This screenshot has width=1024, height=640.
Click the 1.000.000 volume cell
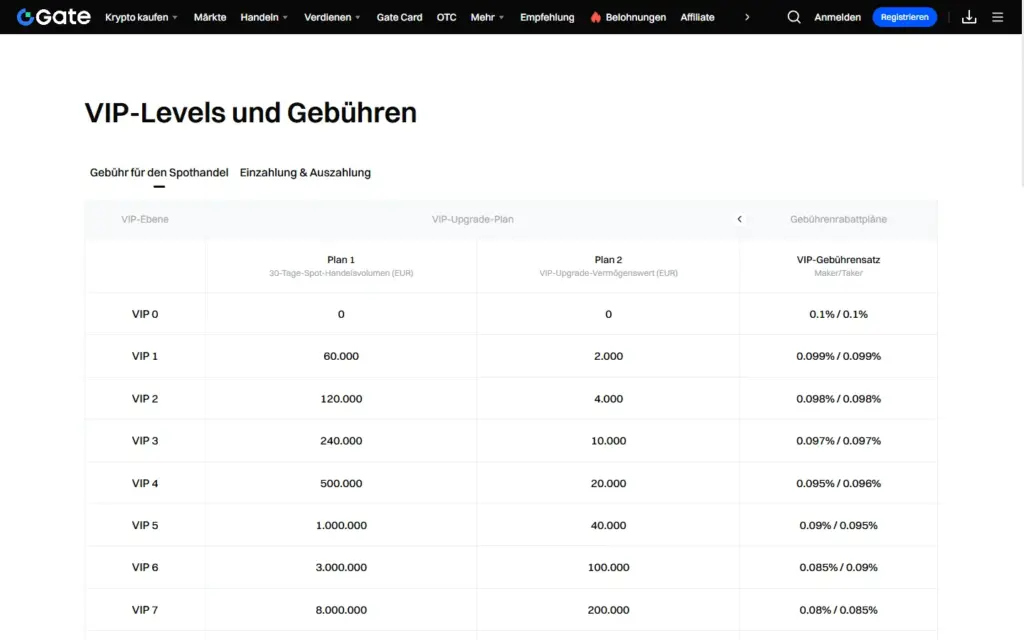coord(341,525)
